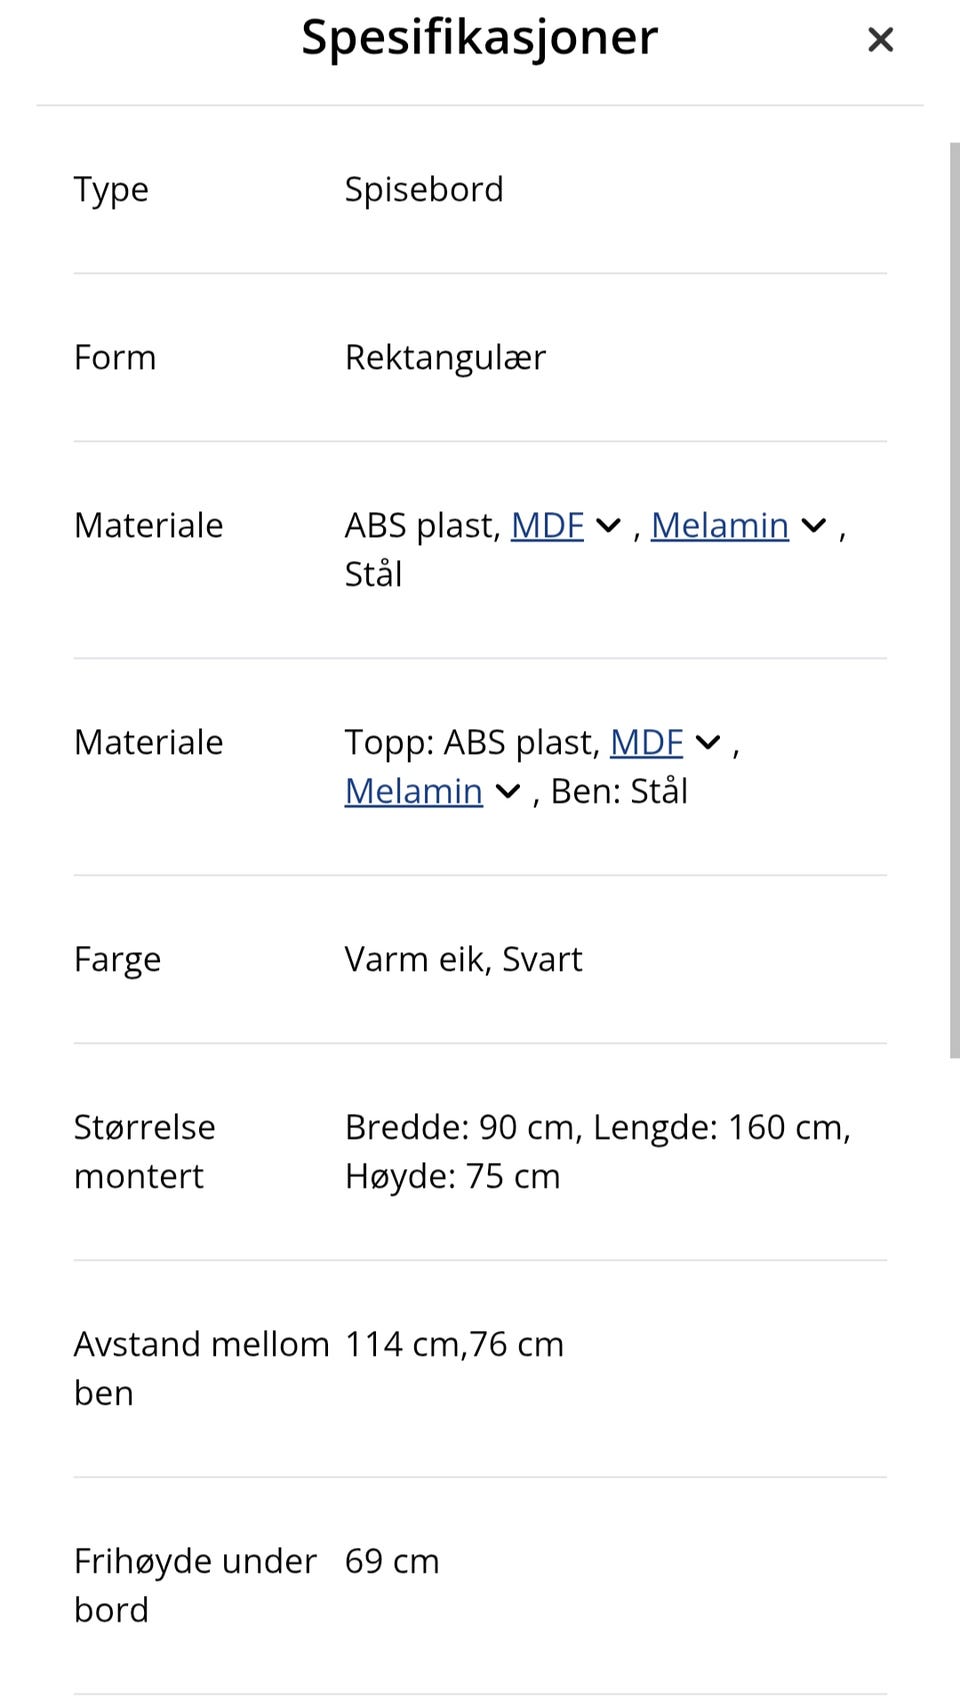Viewport: 960px width, 1699px height.
Task: Click the Størrelse montert label
Action: click(144, 1152)
